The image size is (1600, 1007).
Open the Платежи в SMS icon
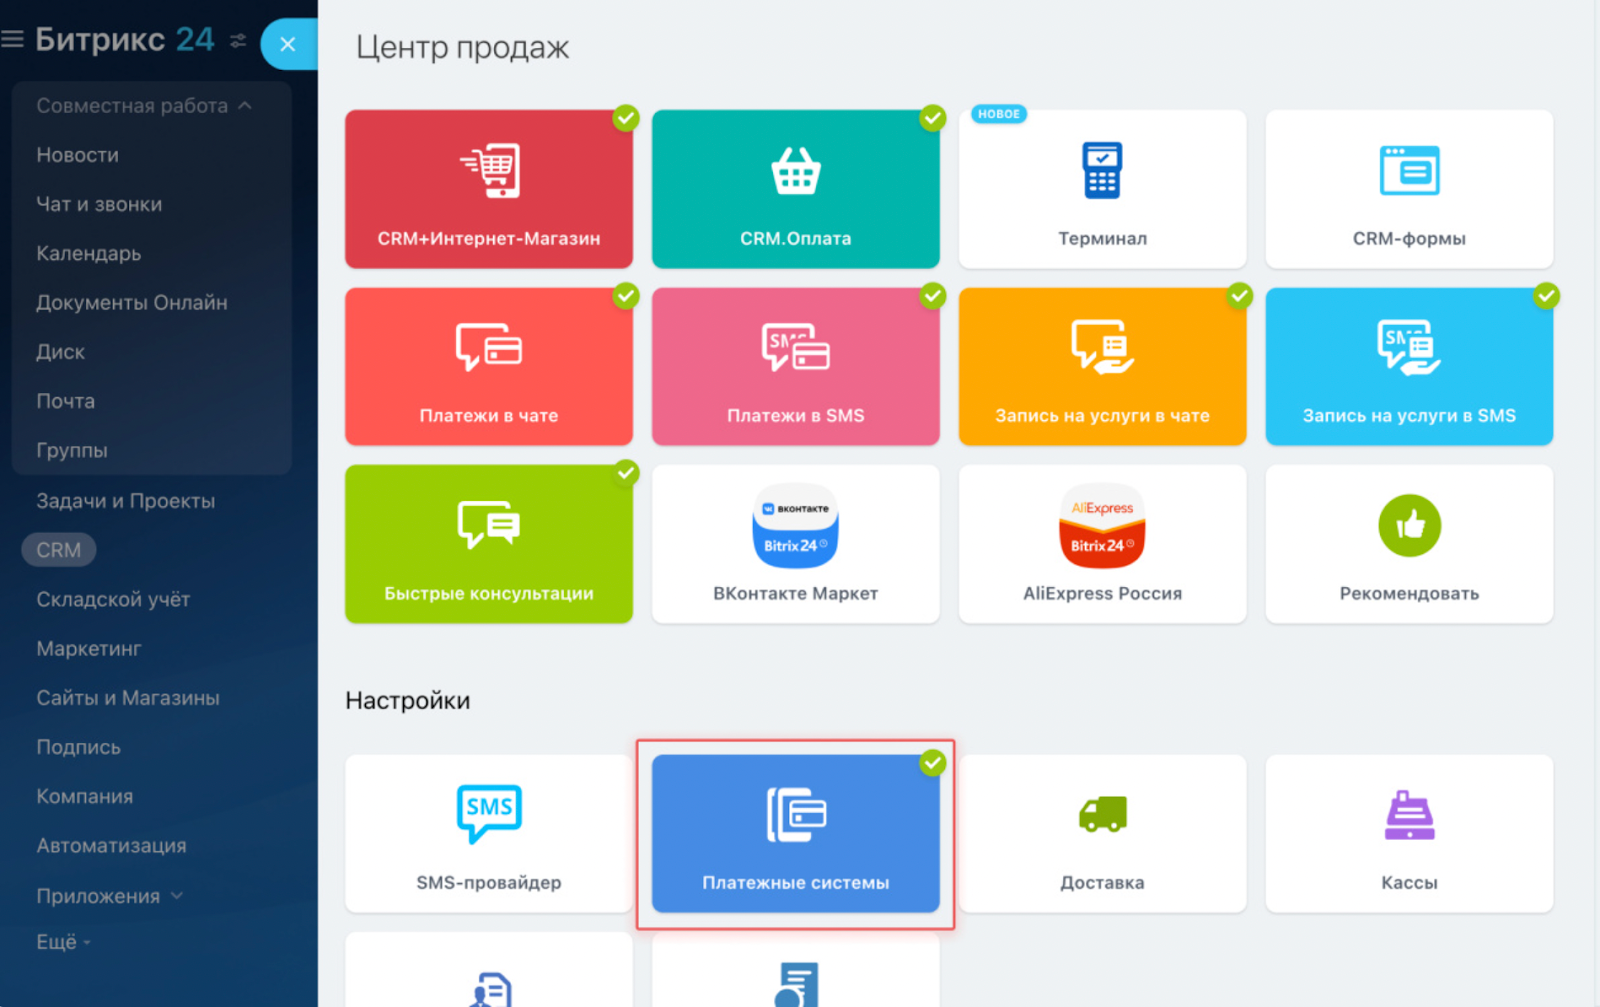(796, 347)
